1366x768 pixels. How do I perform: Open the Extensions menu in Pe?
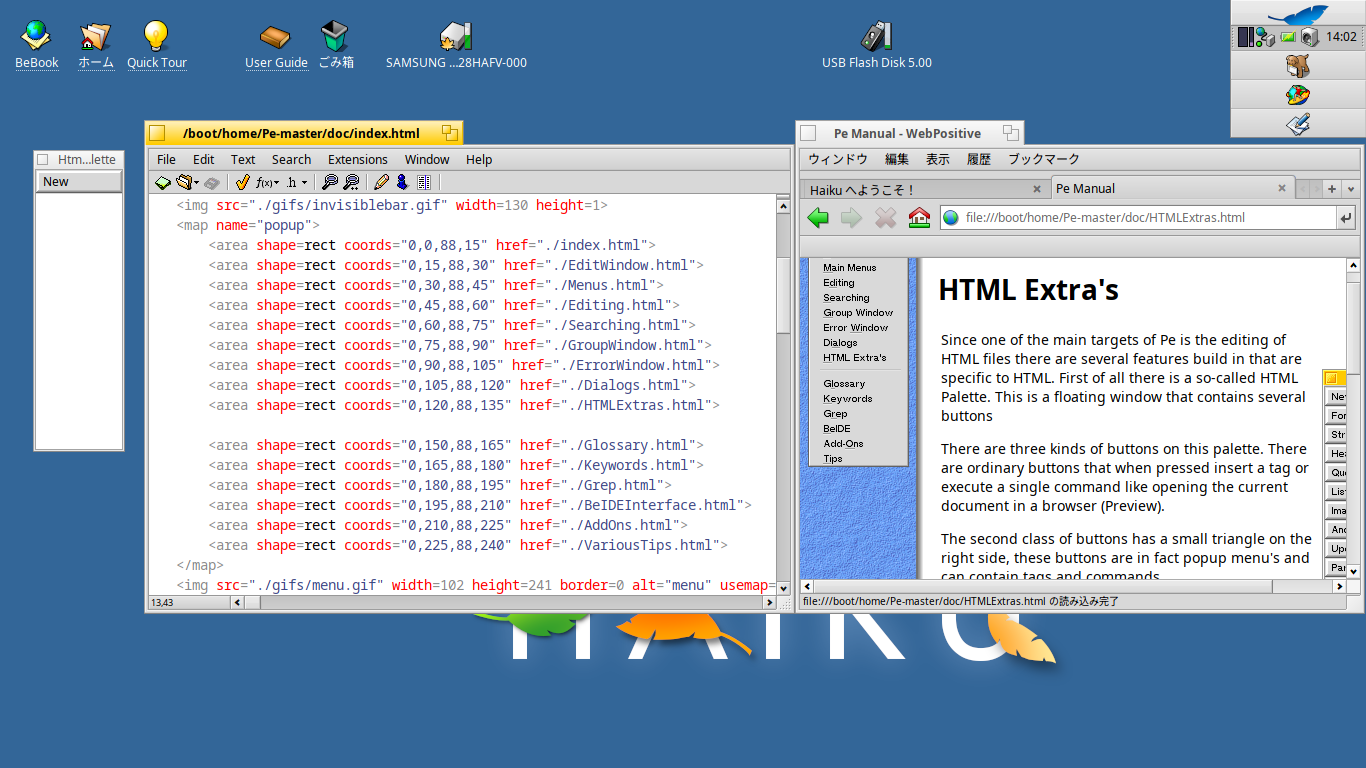click(x=357, y=159)
